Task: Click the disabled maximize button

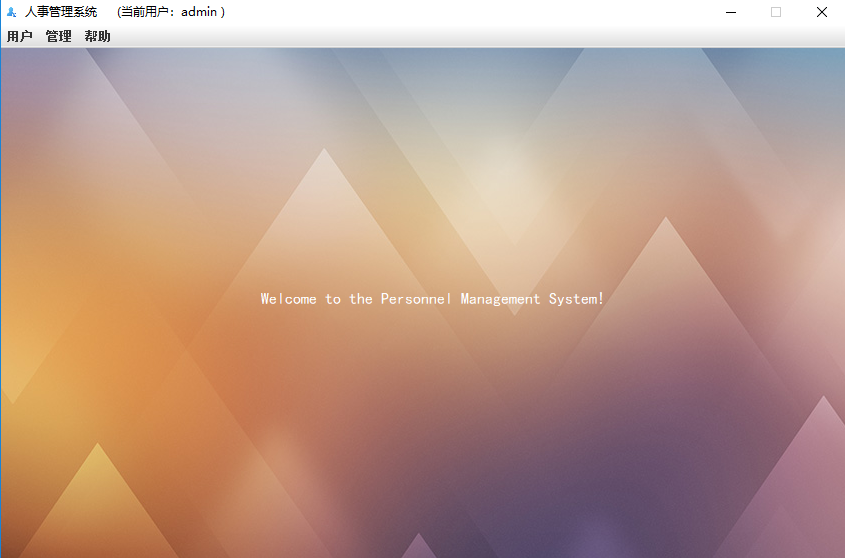Action: [x=775, y=12]
